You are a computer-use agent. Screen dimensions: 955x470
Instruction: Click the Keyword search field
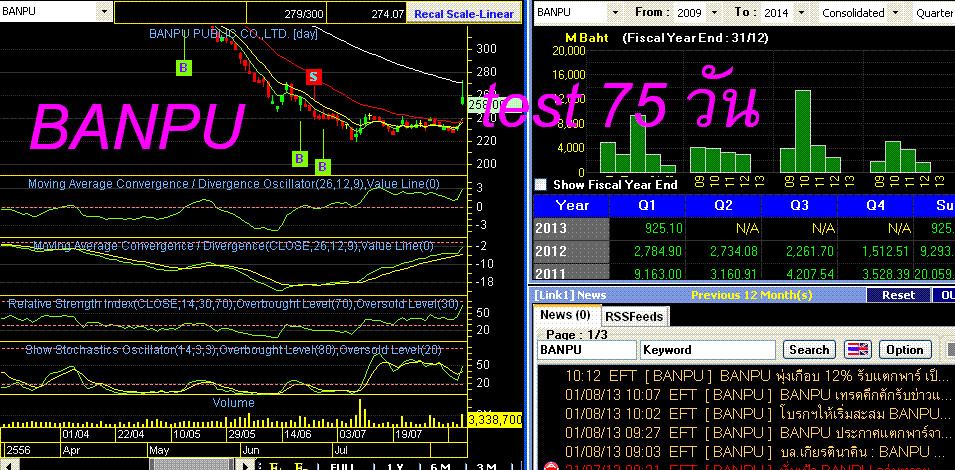[708, 350]
